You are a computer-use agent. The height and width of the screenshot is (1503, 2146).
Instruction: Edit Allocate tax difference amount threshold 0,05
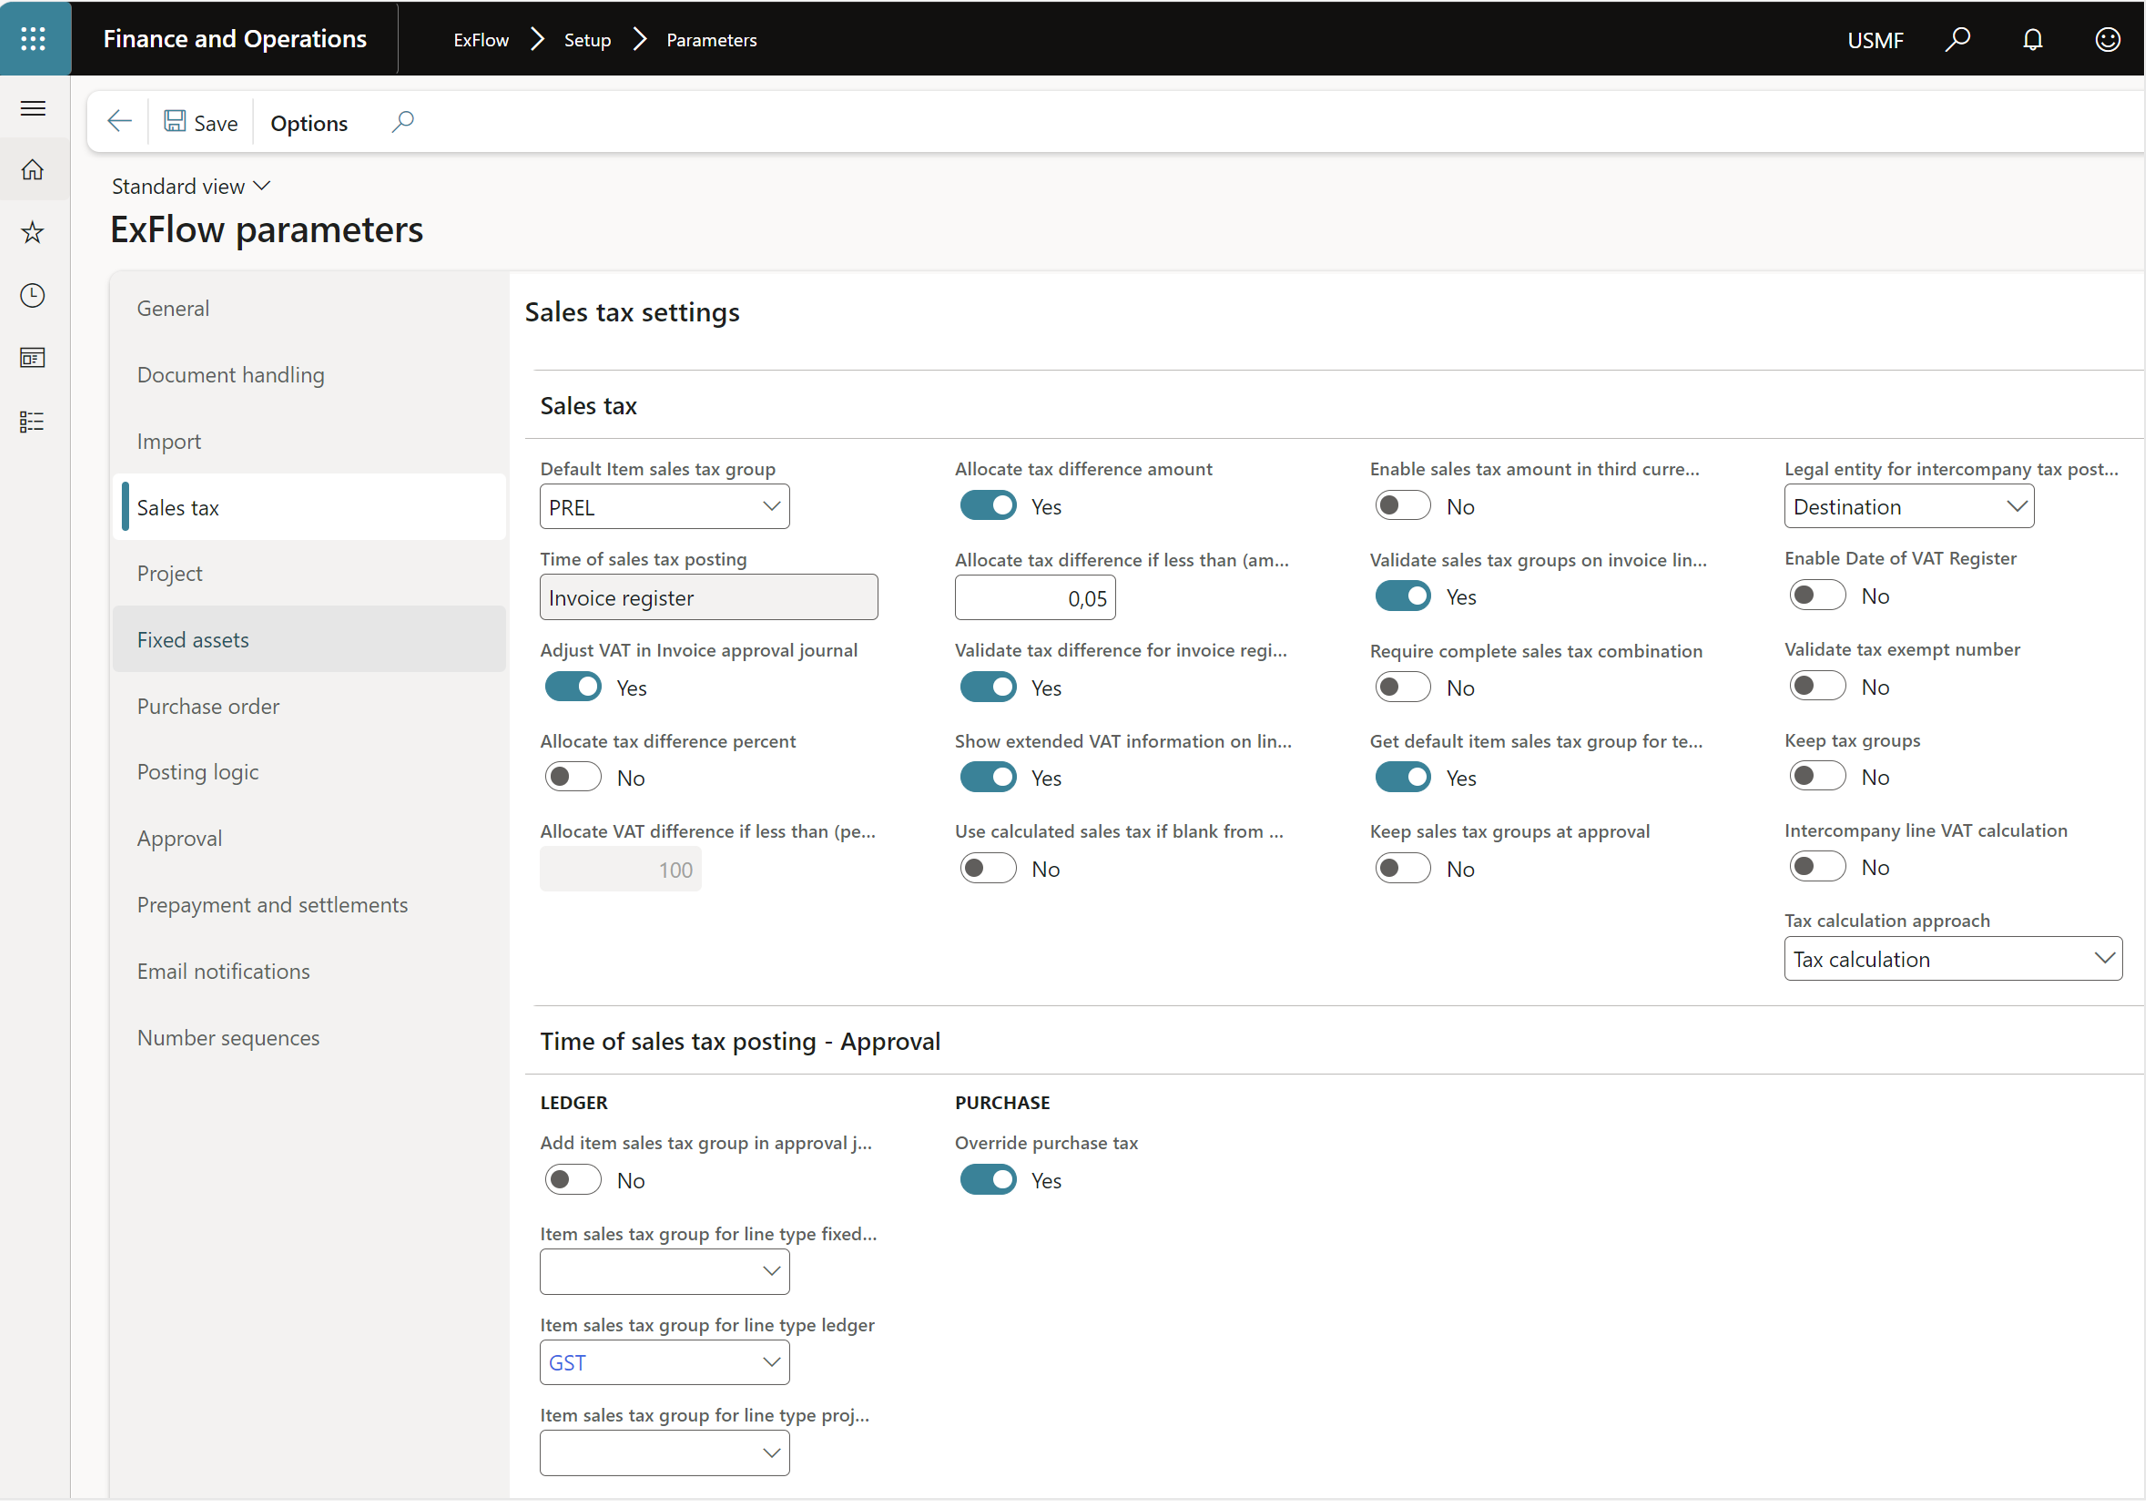pos(1034,598)
